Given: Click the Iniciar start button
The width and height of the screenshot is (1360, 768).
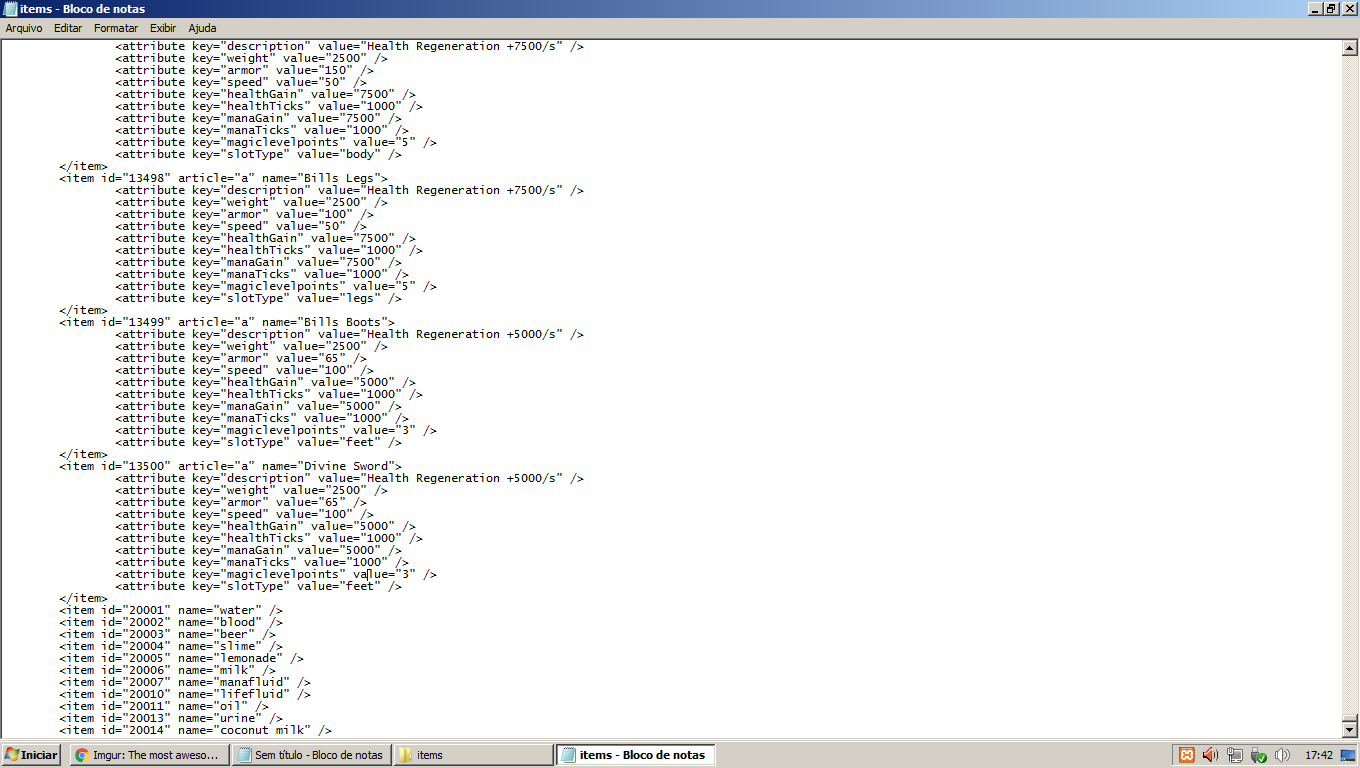Looking at the screenshot, I should [x=32, y=755].
